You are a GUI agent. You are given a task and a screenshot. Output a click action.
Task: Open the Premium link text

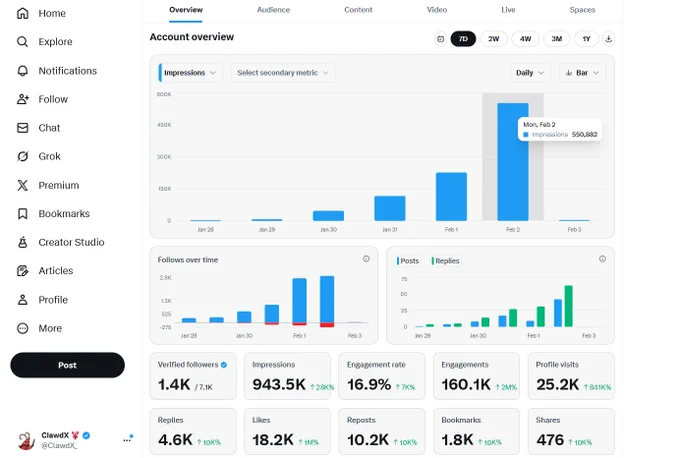coord(59,185)
